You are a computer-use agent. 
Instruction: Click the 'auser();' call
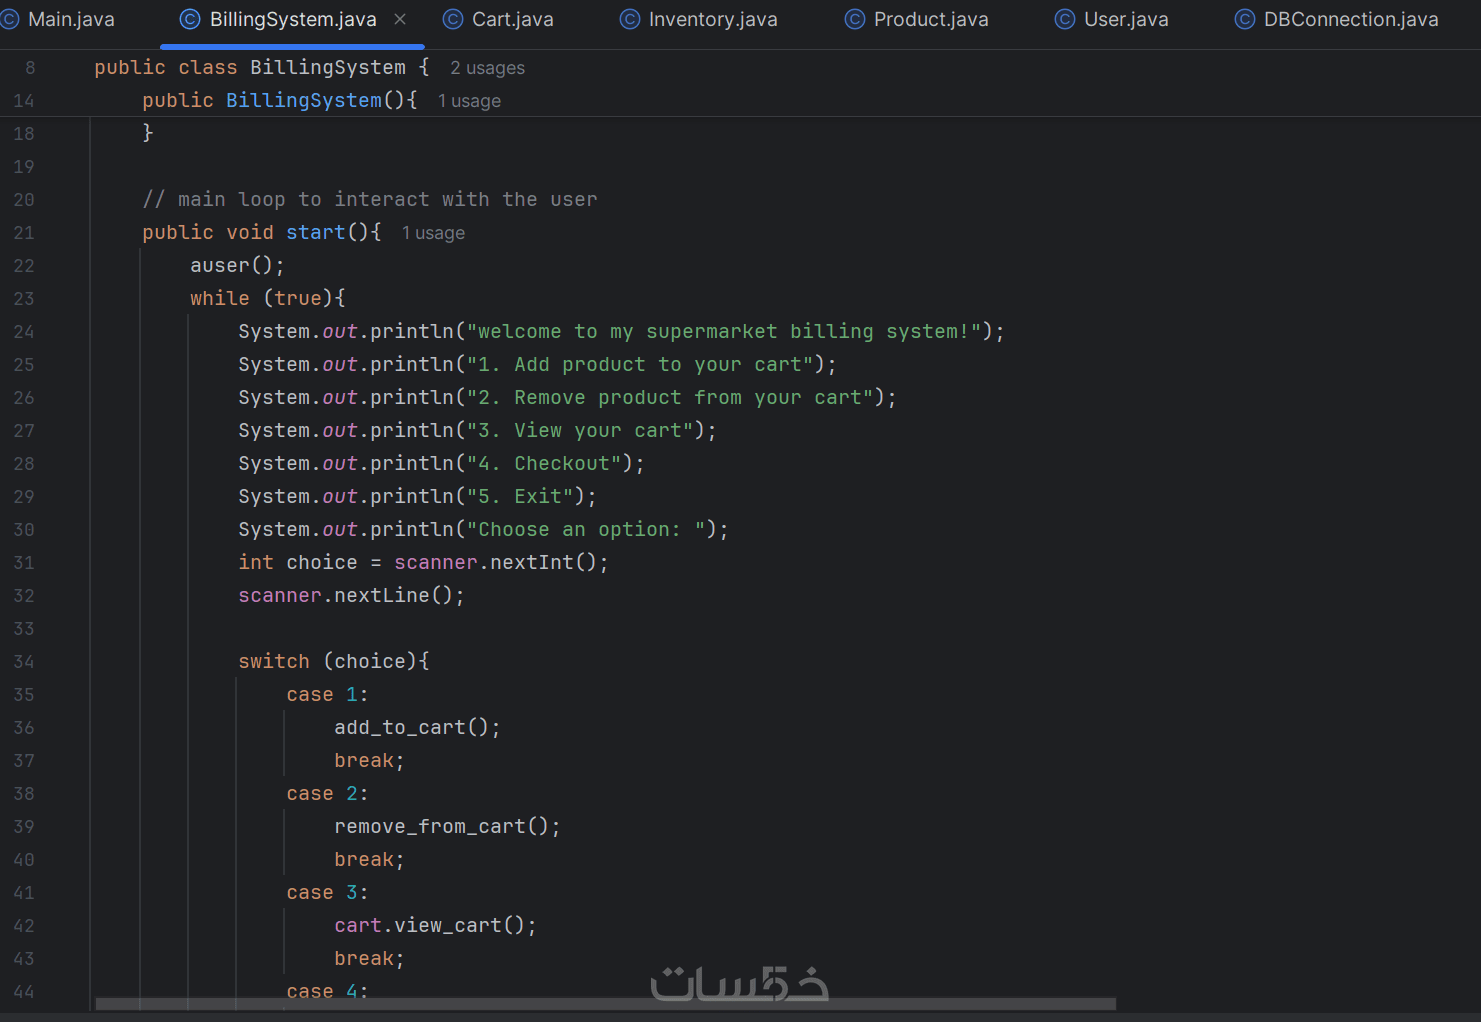pos(237,266)
